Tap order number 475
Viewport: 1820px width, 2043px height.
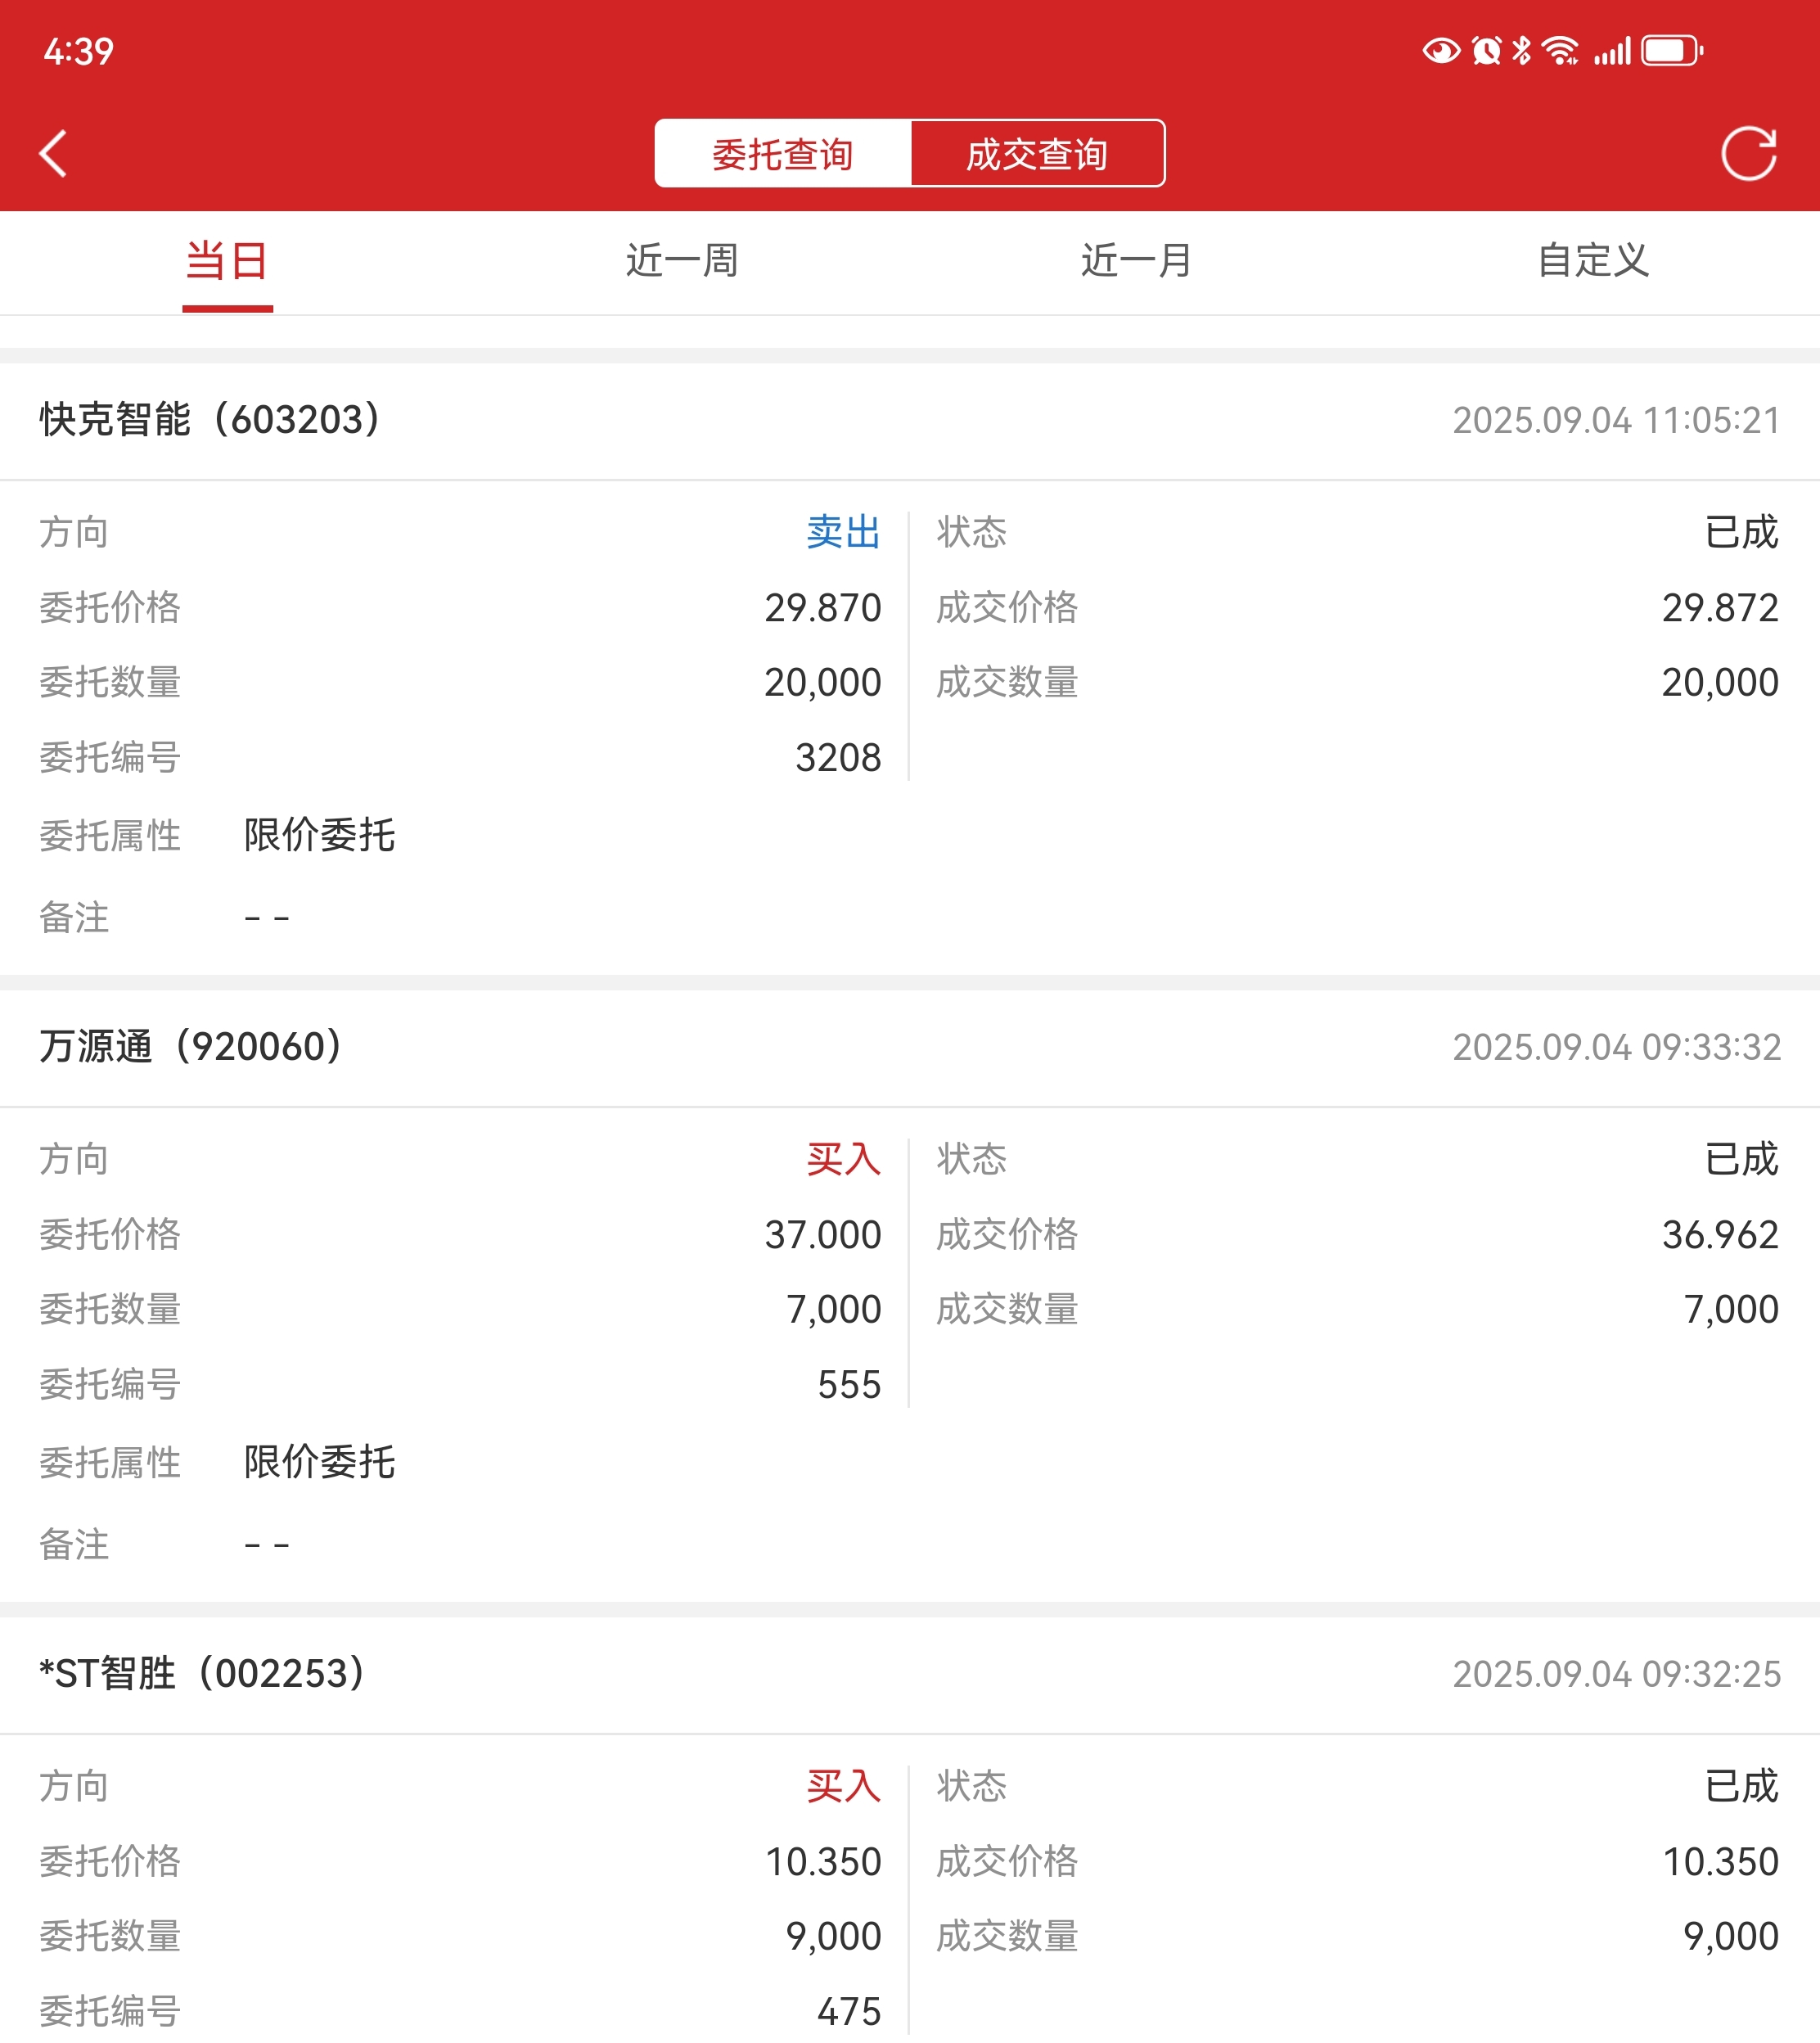(x=849, y=2012)
